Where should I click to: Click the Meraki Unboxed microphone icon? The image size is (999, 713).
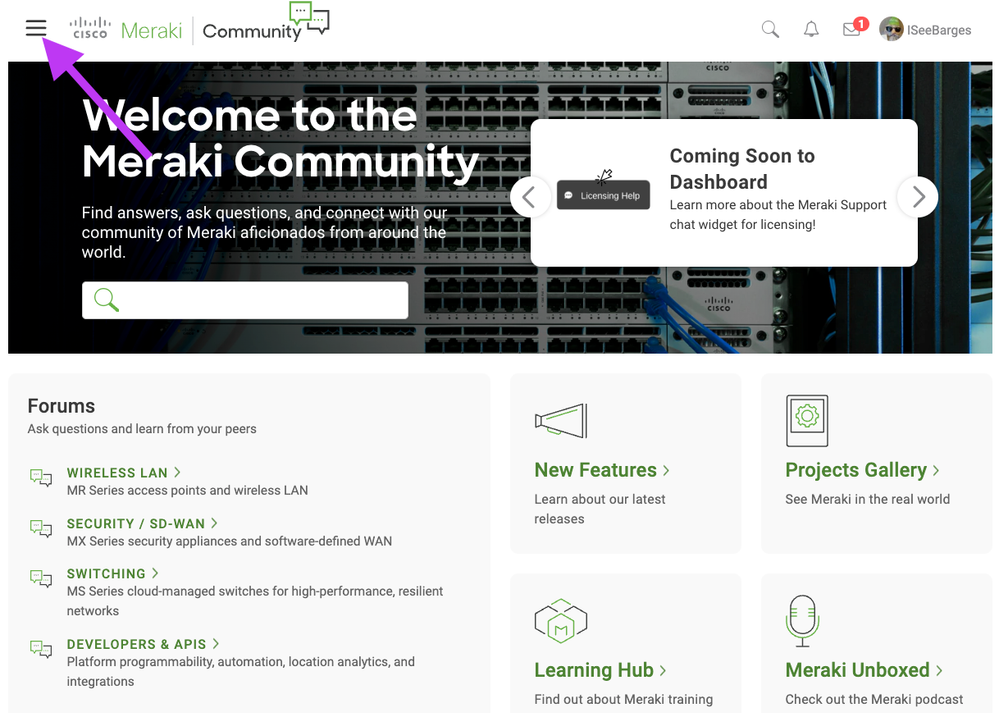tap(803, 621)
